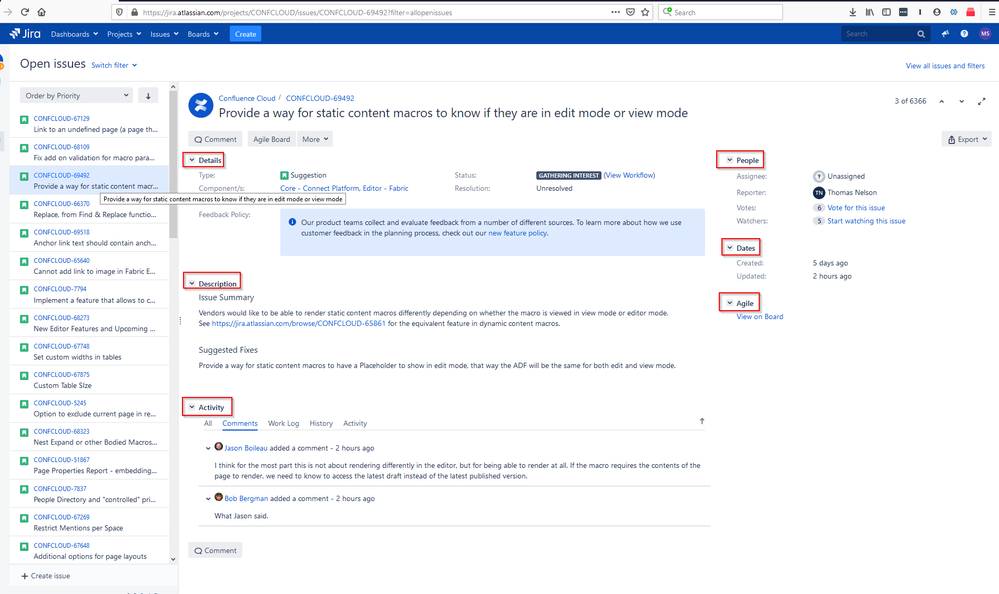Image resolution: width=999 pixels, height=594 pixels.
Task: Open Jira feedback megaphone icon
Action: [945, 34]
